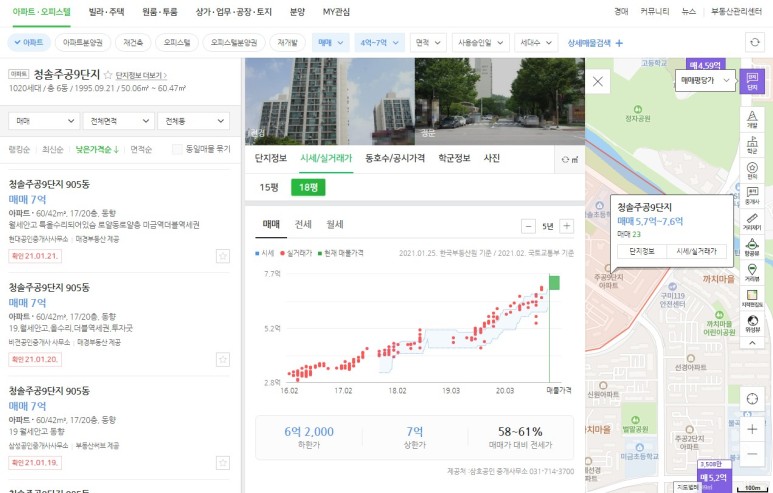Toggle area unit ㎡ conversion
The image size is (773, 493).
[570, 159]
